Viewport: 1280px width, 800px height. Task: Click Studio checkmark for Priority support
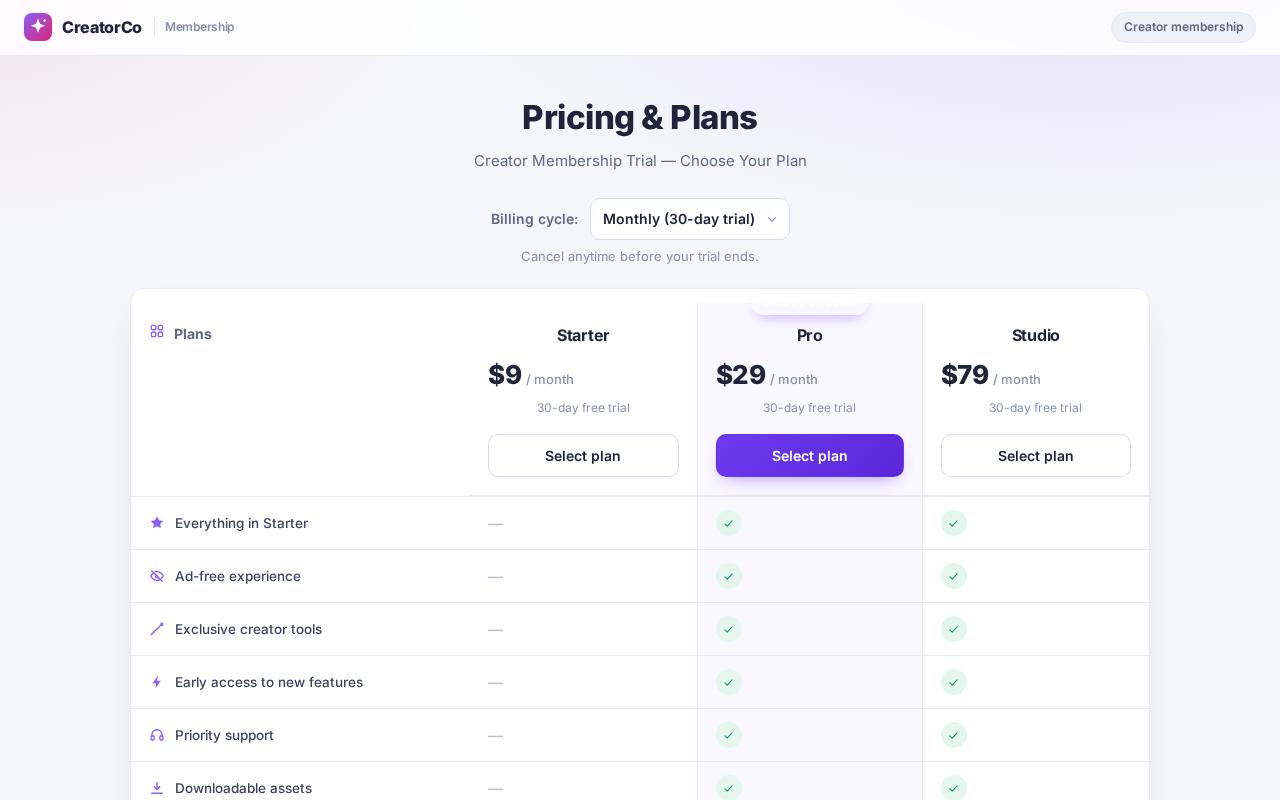click(954, 735)
